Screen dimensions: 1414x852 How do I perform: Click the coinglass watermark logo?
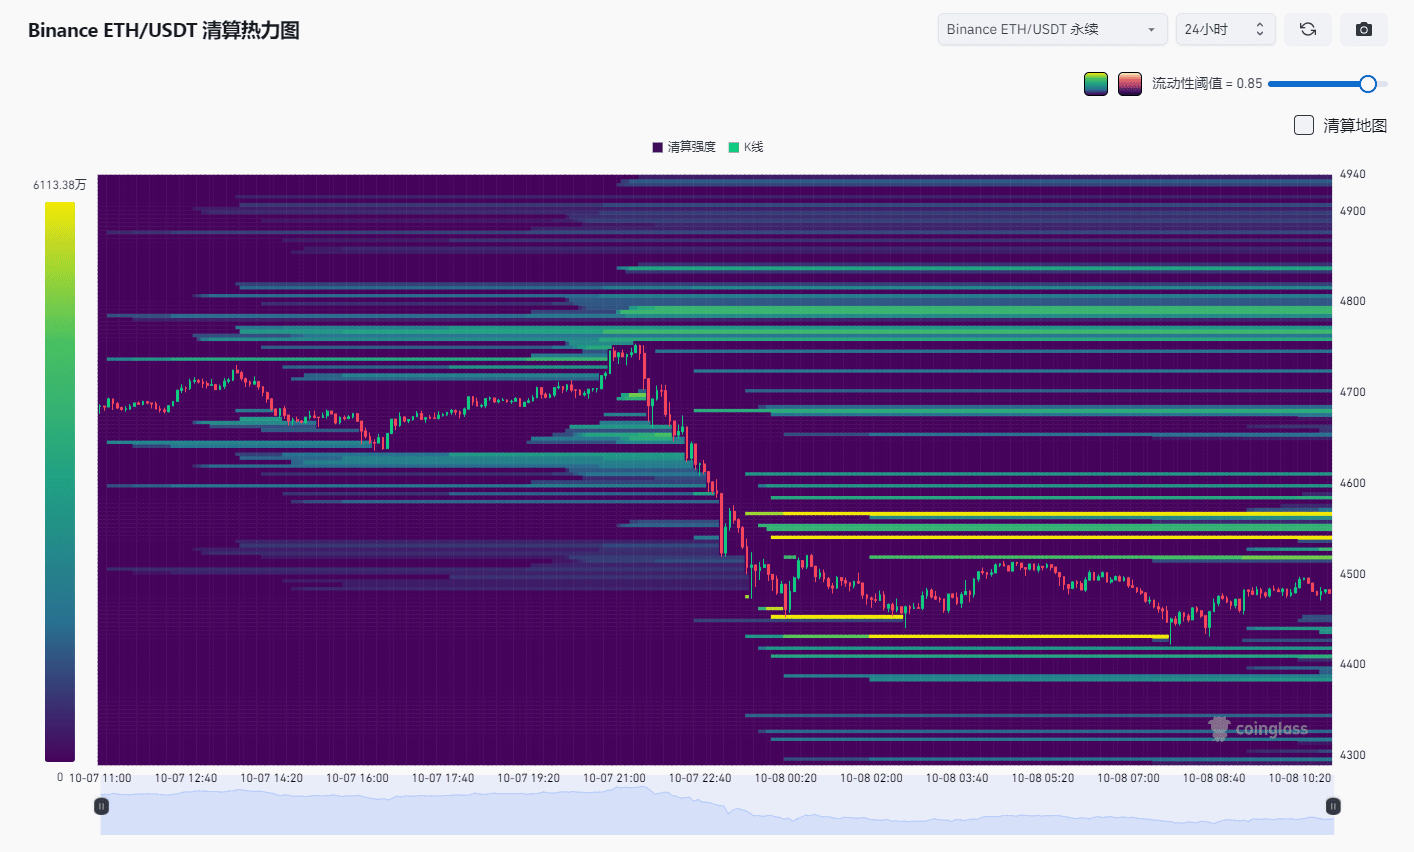(x=1258, y=729)
